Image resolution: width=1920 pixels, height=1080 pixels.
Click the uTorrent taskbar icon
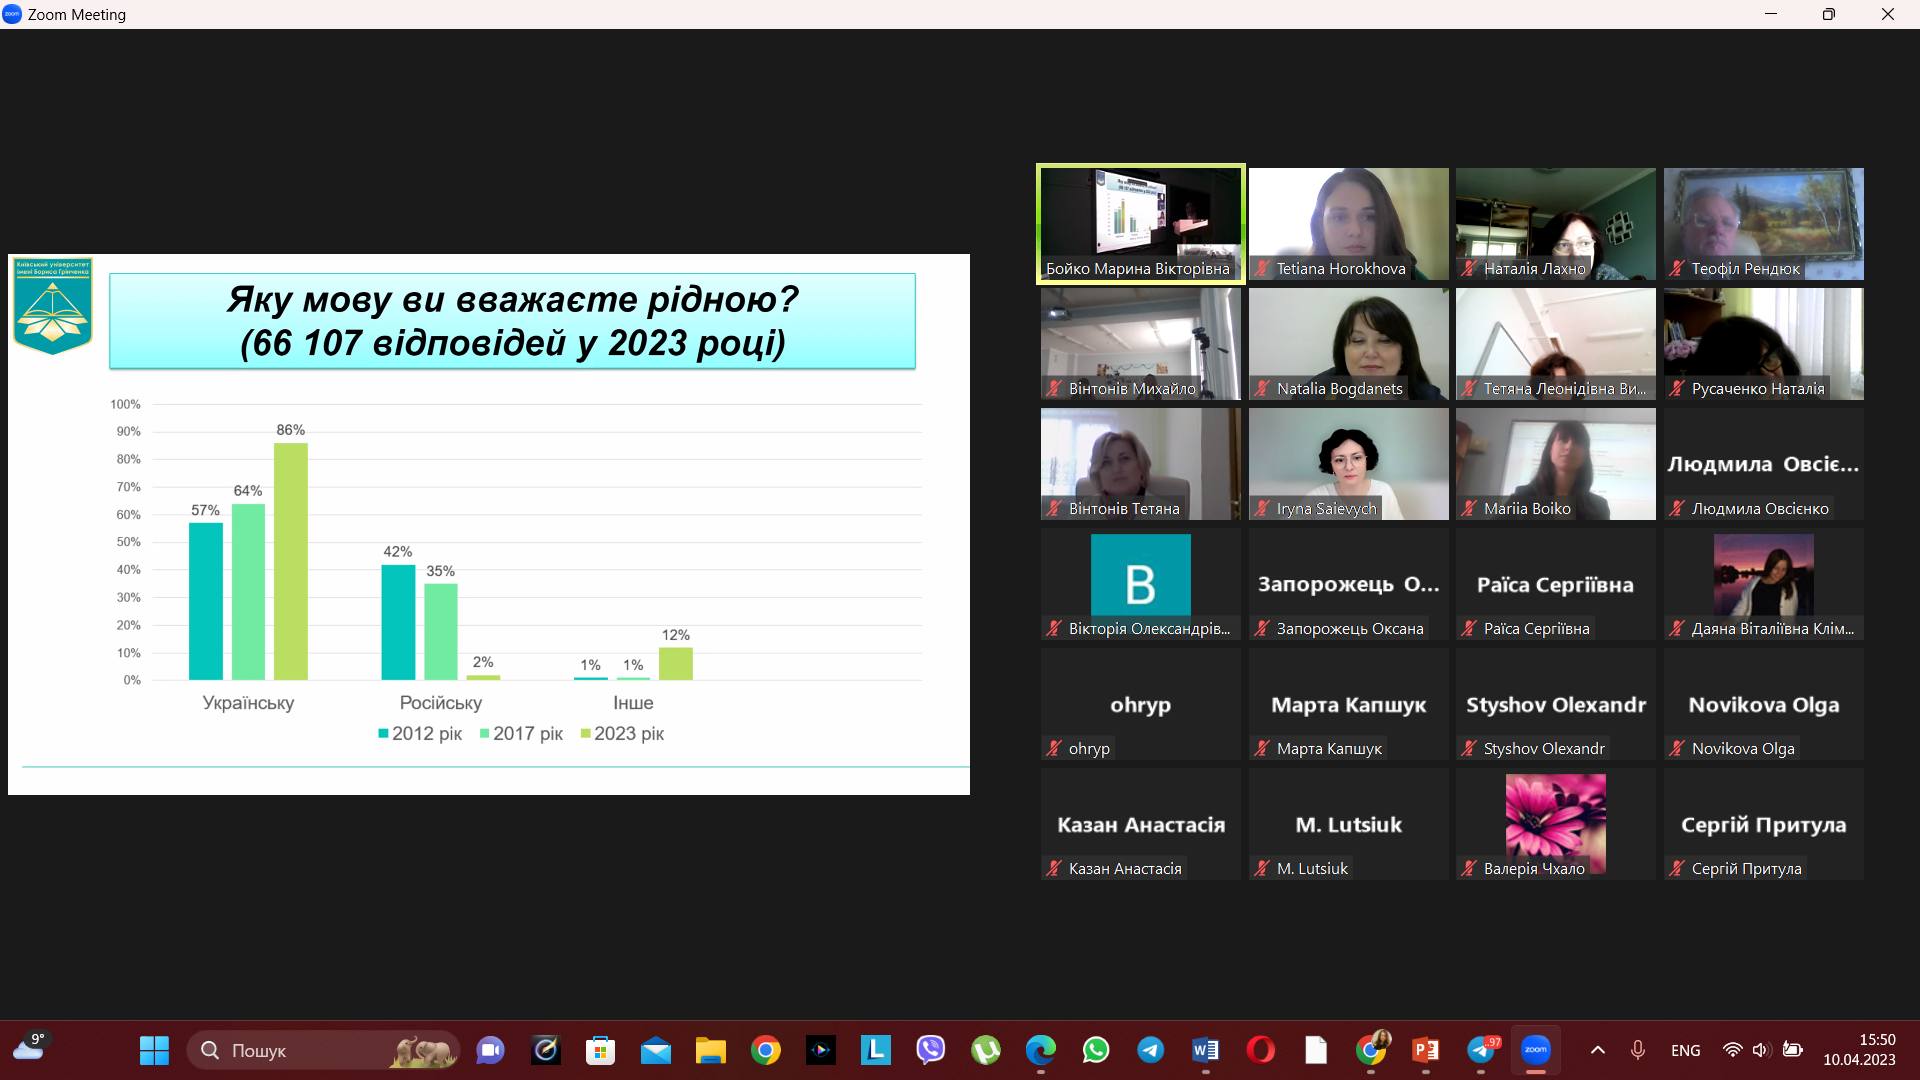[x=986, y=1050]
